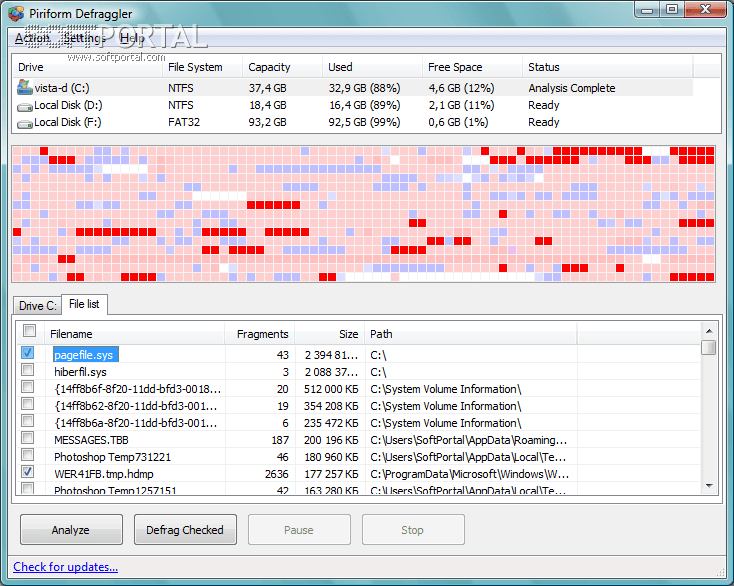Click the file list scrollbar thumb
This screenshot has width=734, height=586.
709,348
